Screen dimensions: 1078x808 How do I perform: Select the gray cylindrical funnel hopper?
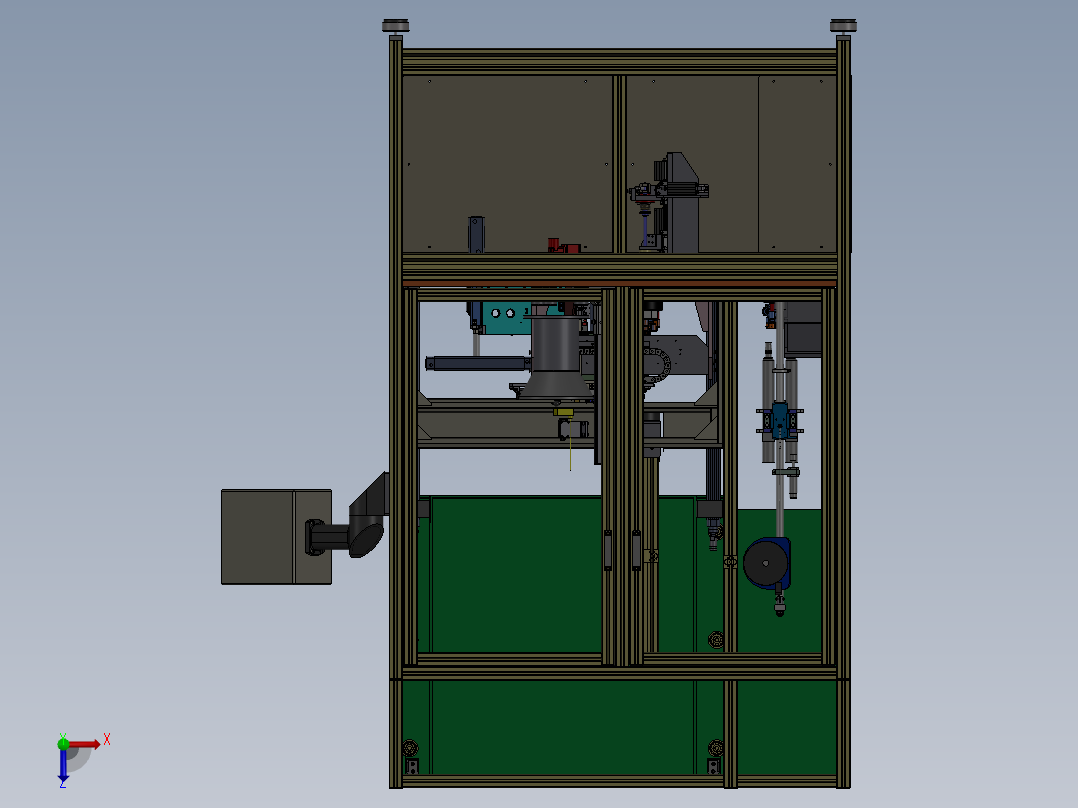(x=556, y=358)
